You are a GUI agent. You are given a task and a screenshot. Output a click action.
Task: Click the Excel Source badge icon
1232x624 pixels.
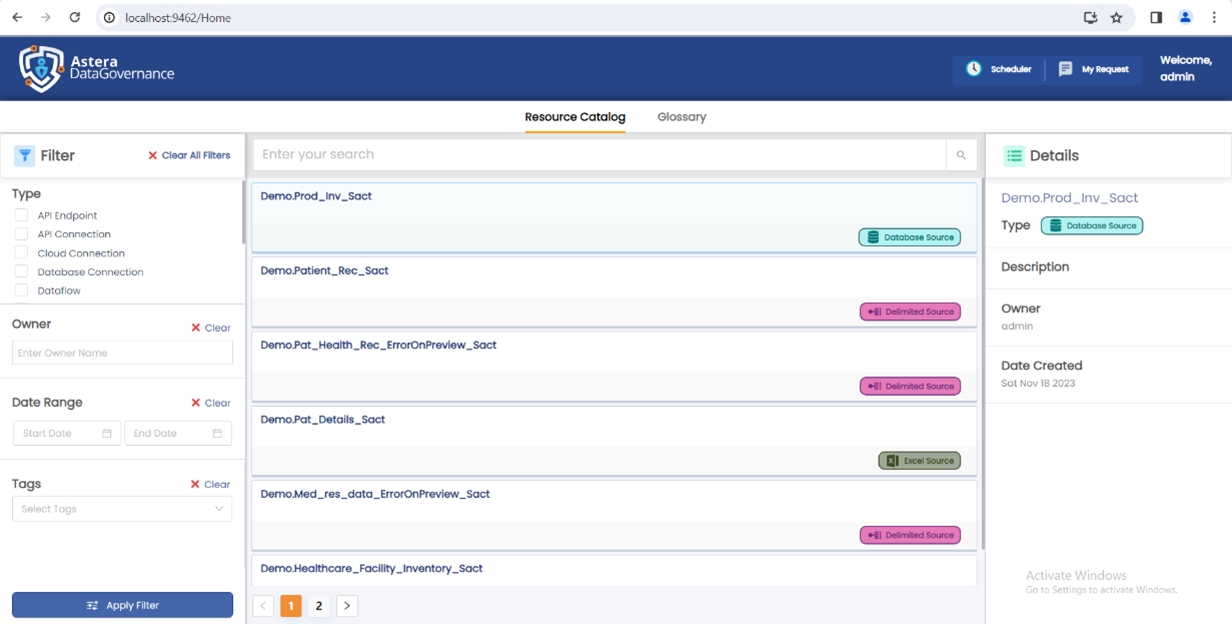coord(892,461)
